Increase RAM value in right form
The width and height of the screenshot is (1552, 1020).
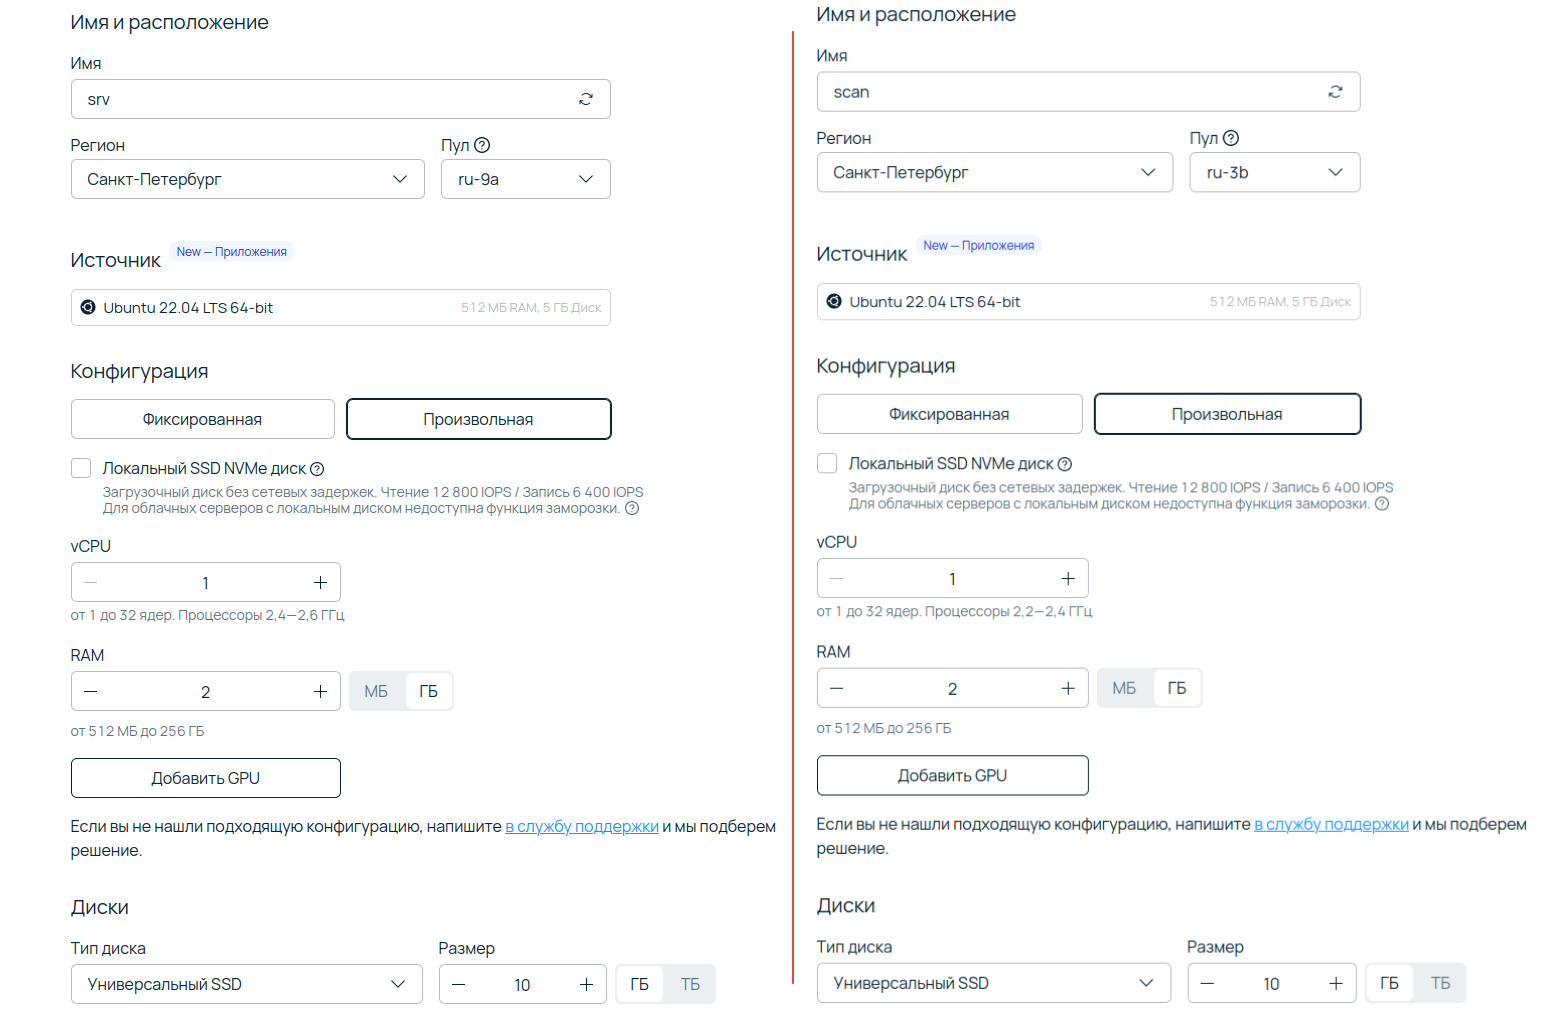(1068, 688)
